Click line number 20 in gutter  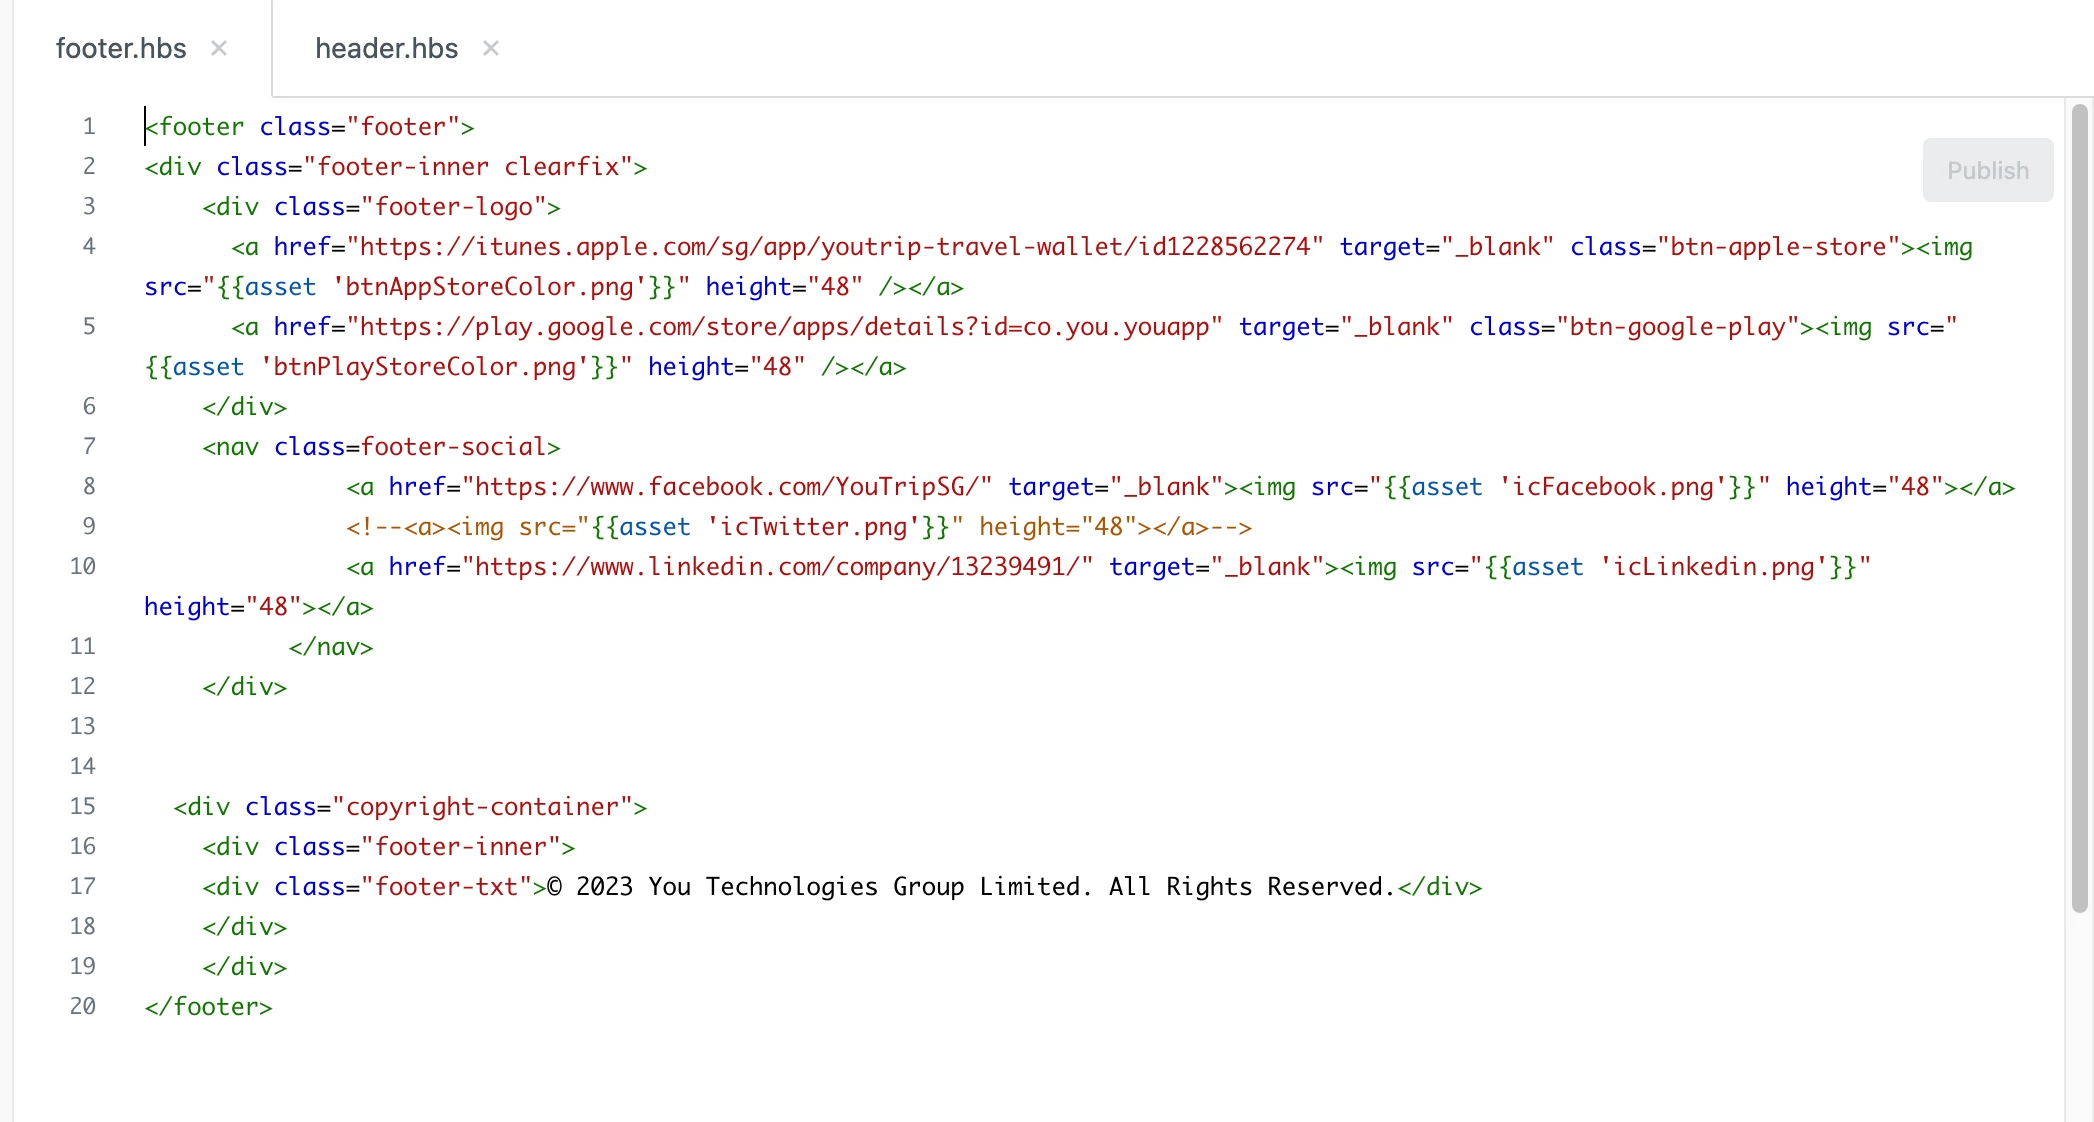[83, 1007]
